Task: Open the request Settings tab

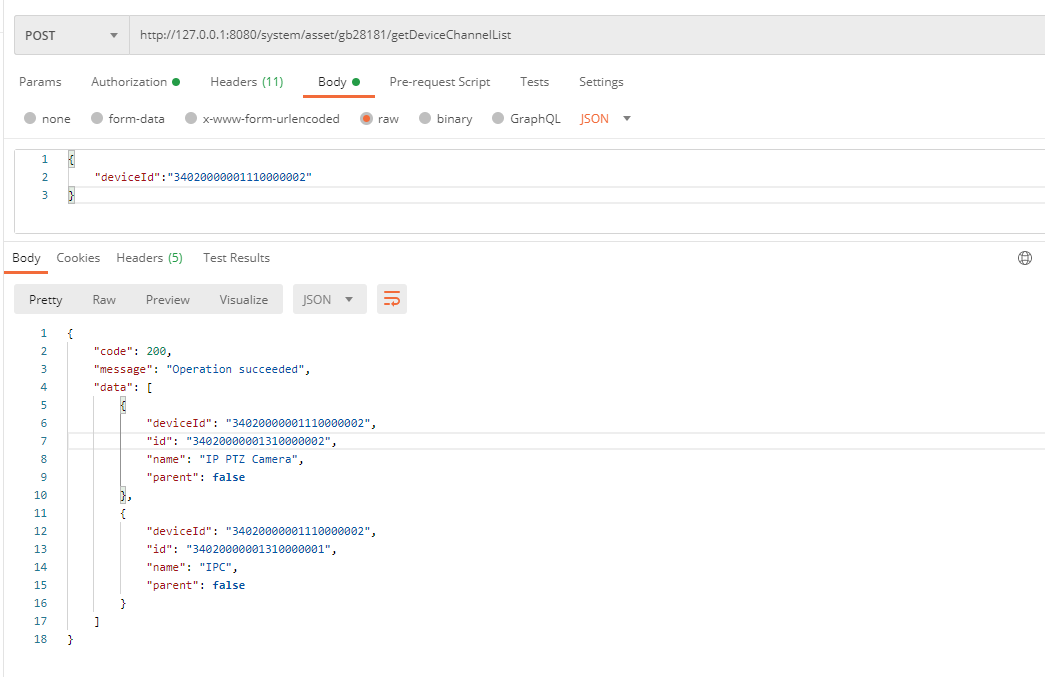Action: (601, 82)
